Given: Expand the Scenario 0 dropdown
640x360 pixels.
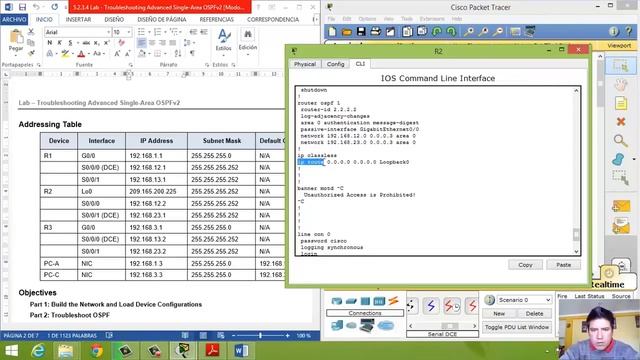Looking at the screenshot, I should pos(548,300).
